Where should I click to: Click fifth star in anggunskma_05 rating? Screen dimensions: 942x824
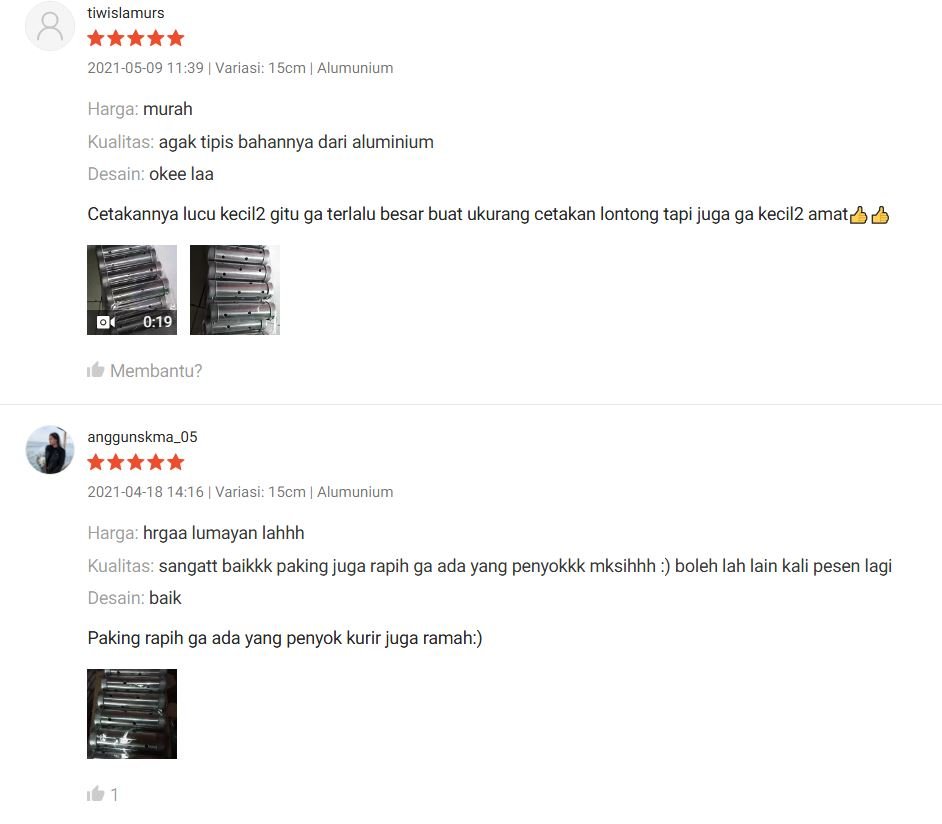[x=176, y=462]
